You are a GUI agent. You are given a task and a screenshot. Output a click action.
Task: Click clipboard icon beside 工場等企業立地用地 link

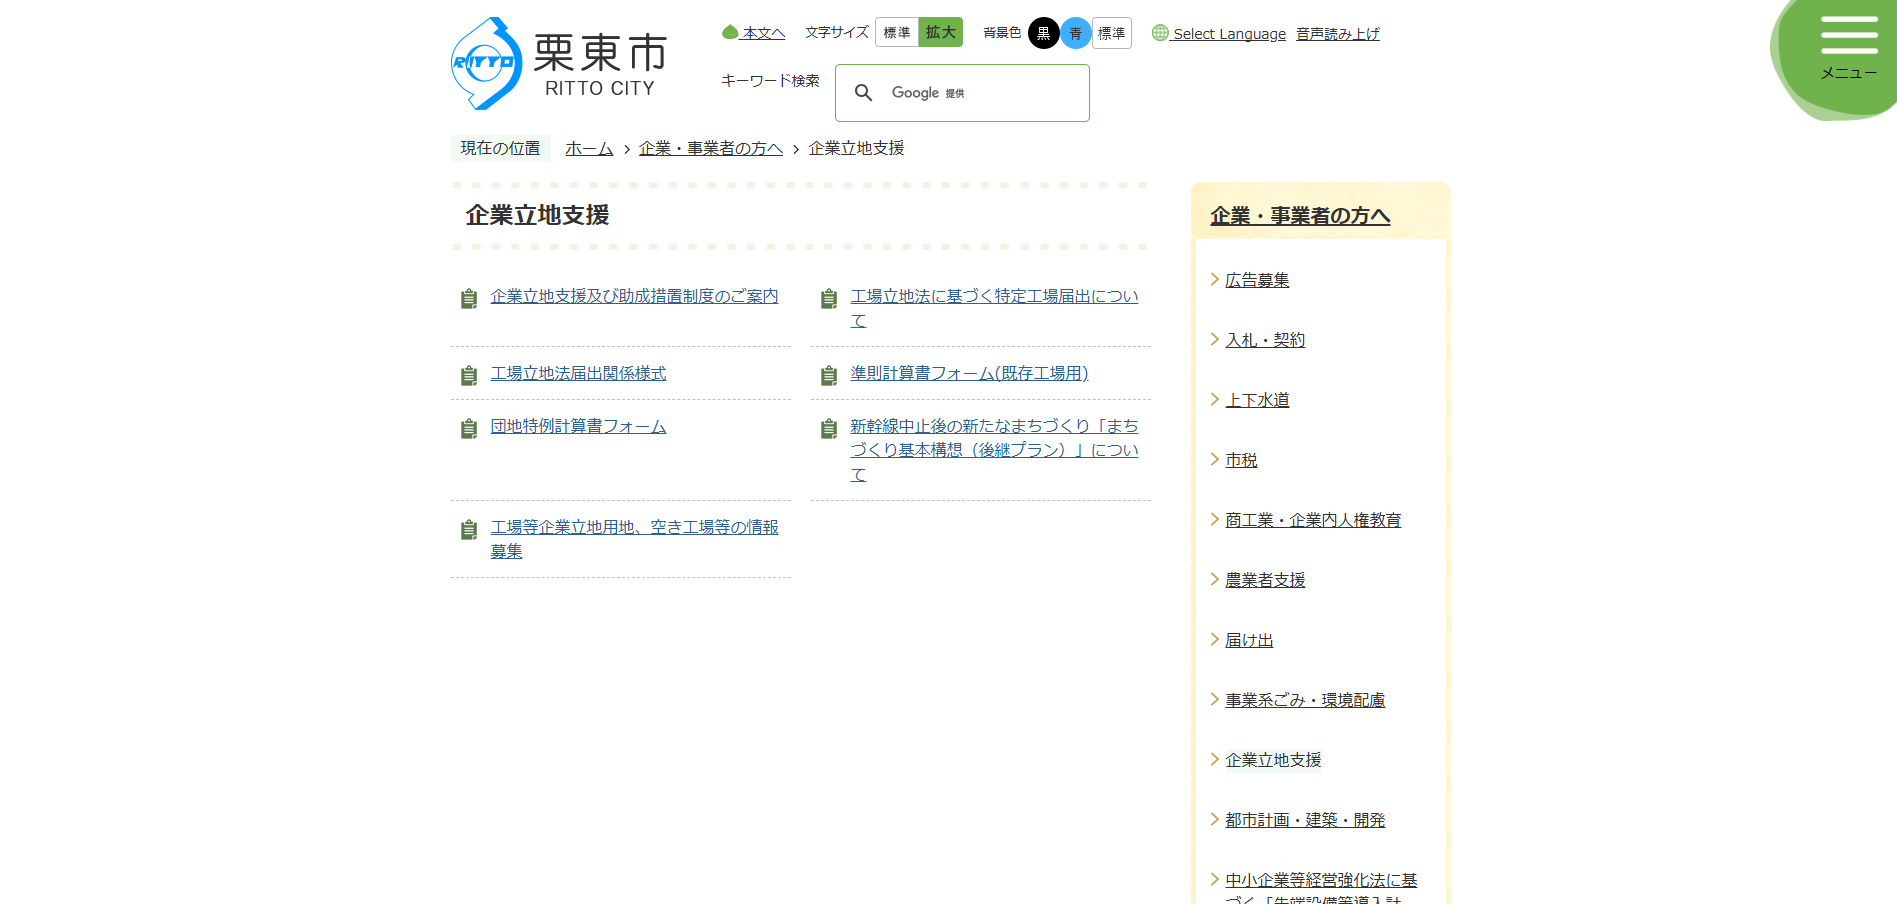coord(468,529)
